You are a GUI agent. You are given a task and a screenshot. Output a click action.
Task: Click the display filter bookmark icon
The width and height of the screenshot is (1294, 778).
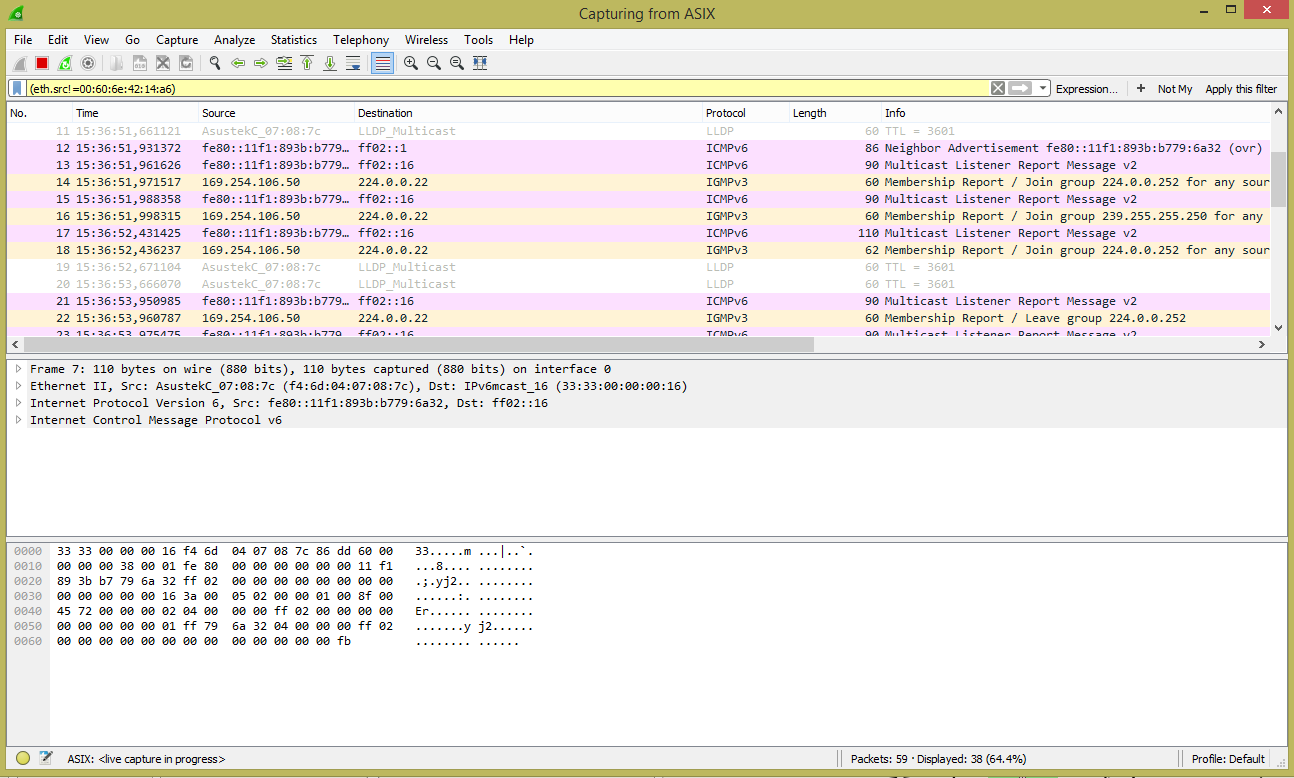pos(17,88)
